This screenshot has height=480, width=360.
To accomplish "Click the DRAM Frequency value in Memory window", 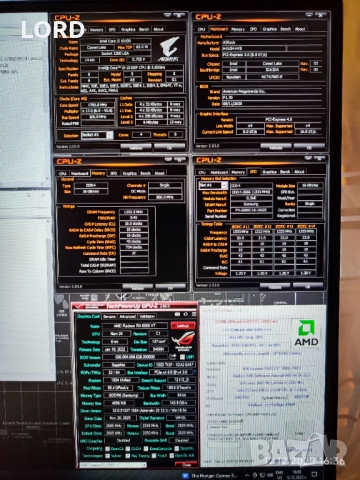I will [134, 212].
